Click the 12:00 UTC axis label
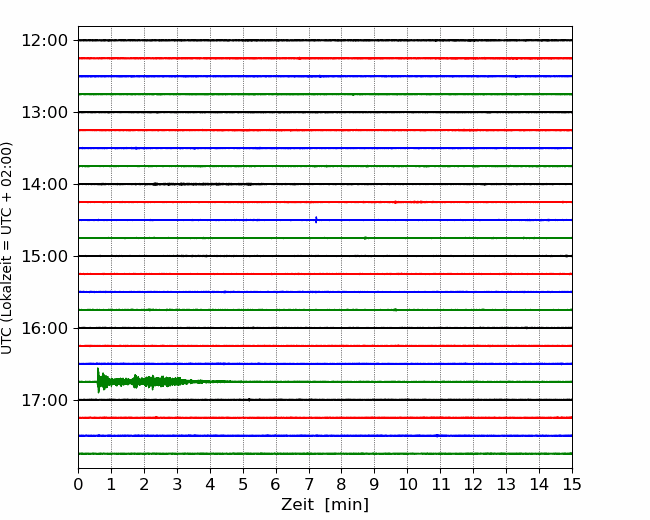 tap(44, 41)
